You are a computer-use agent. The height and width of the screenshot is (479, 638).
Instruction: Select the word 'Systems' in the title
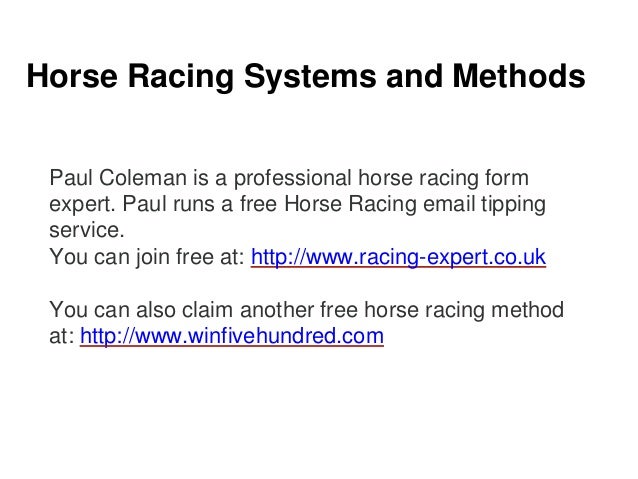coord(310,77)
